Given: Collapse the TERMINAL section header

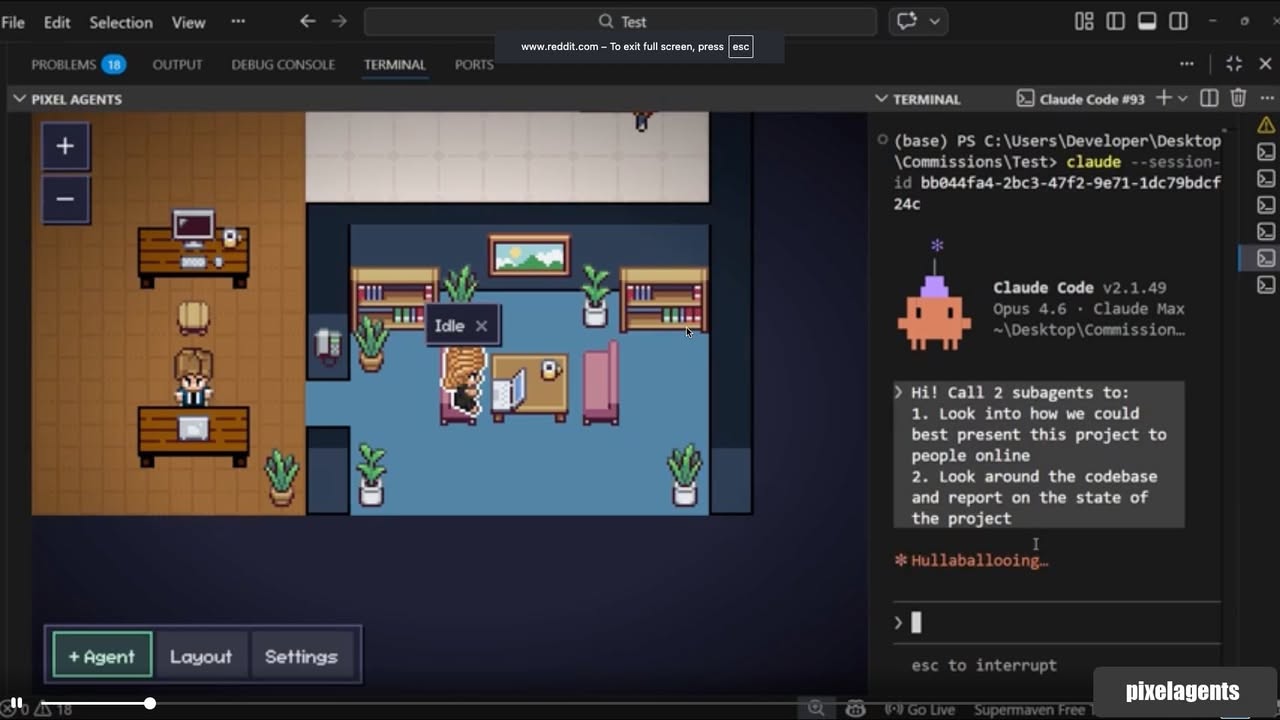Looking at the screenshot, I should point(880,98).
